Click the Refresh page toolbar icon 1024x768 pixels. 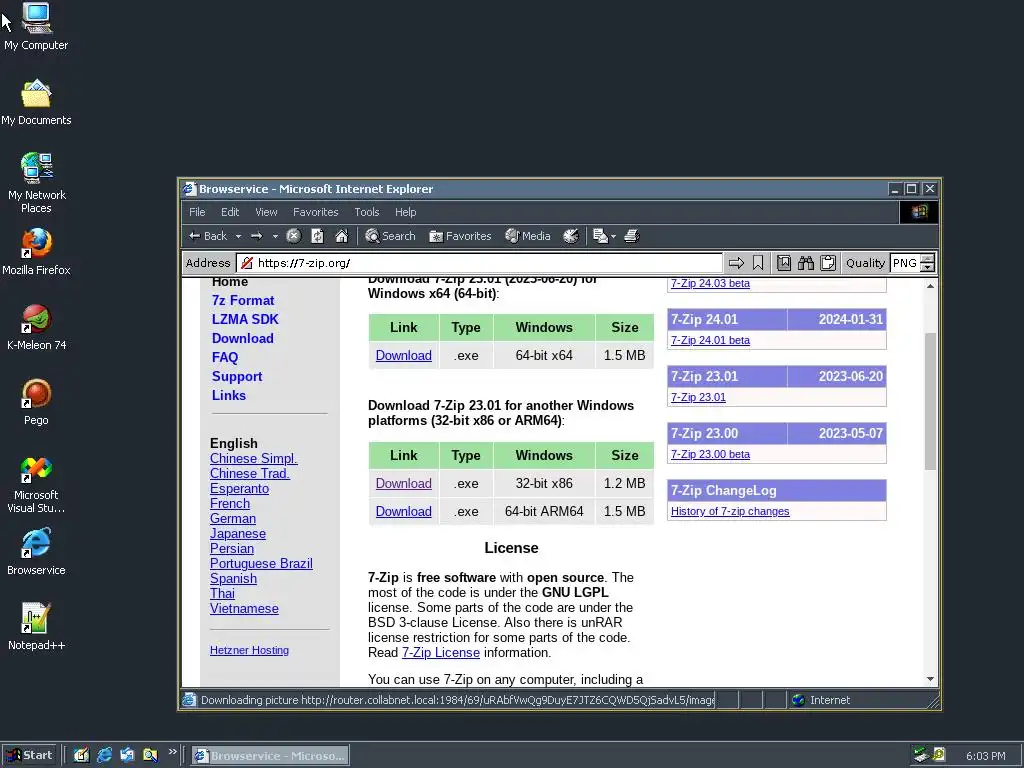317,236
